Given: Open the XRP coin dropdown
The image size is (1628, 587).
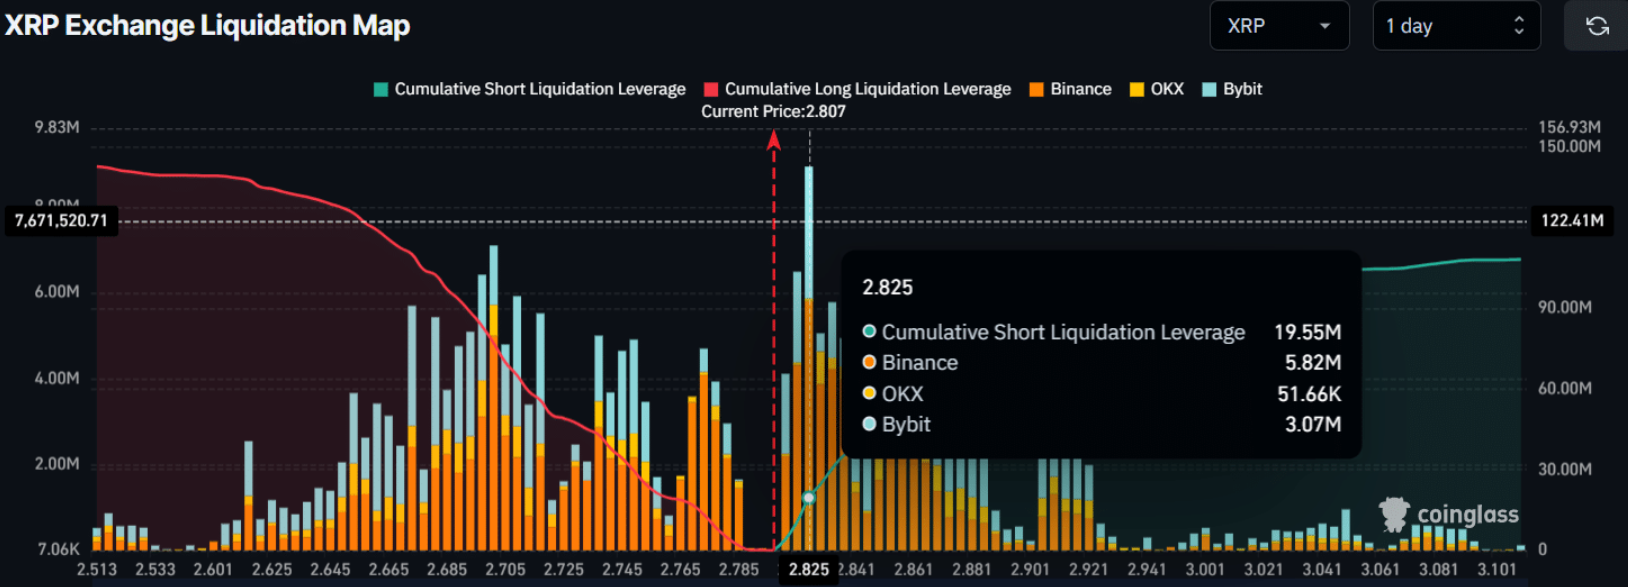Looking at the screenshot, I should [x=1279, y=26].
